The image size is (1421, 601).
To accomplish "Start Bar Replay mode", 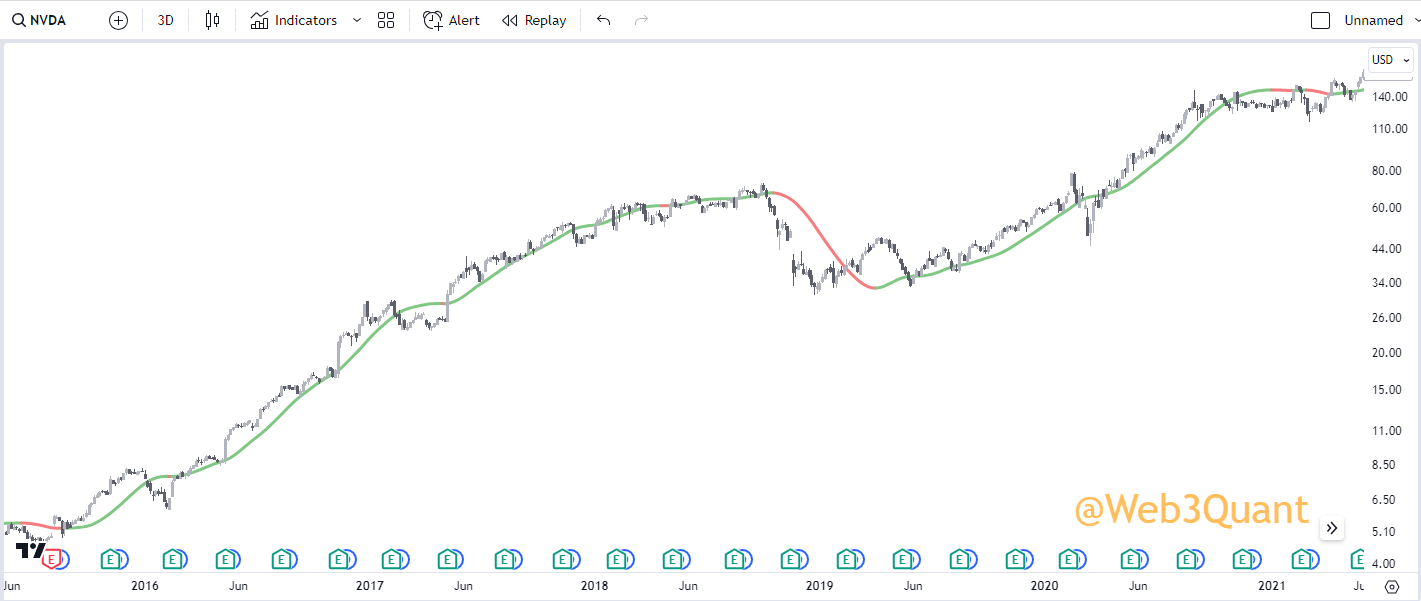I will (x=534, y=20).
